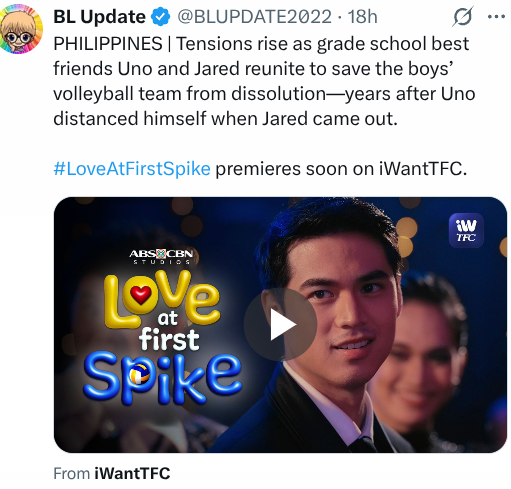
Task: Click the blue Spike title lettering
Action: [x=162, y=379]
